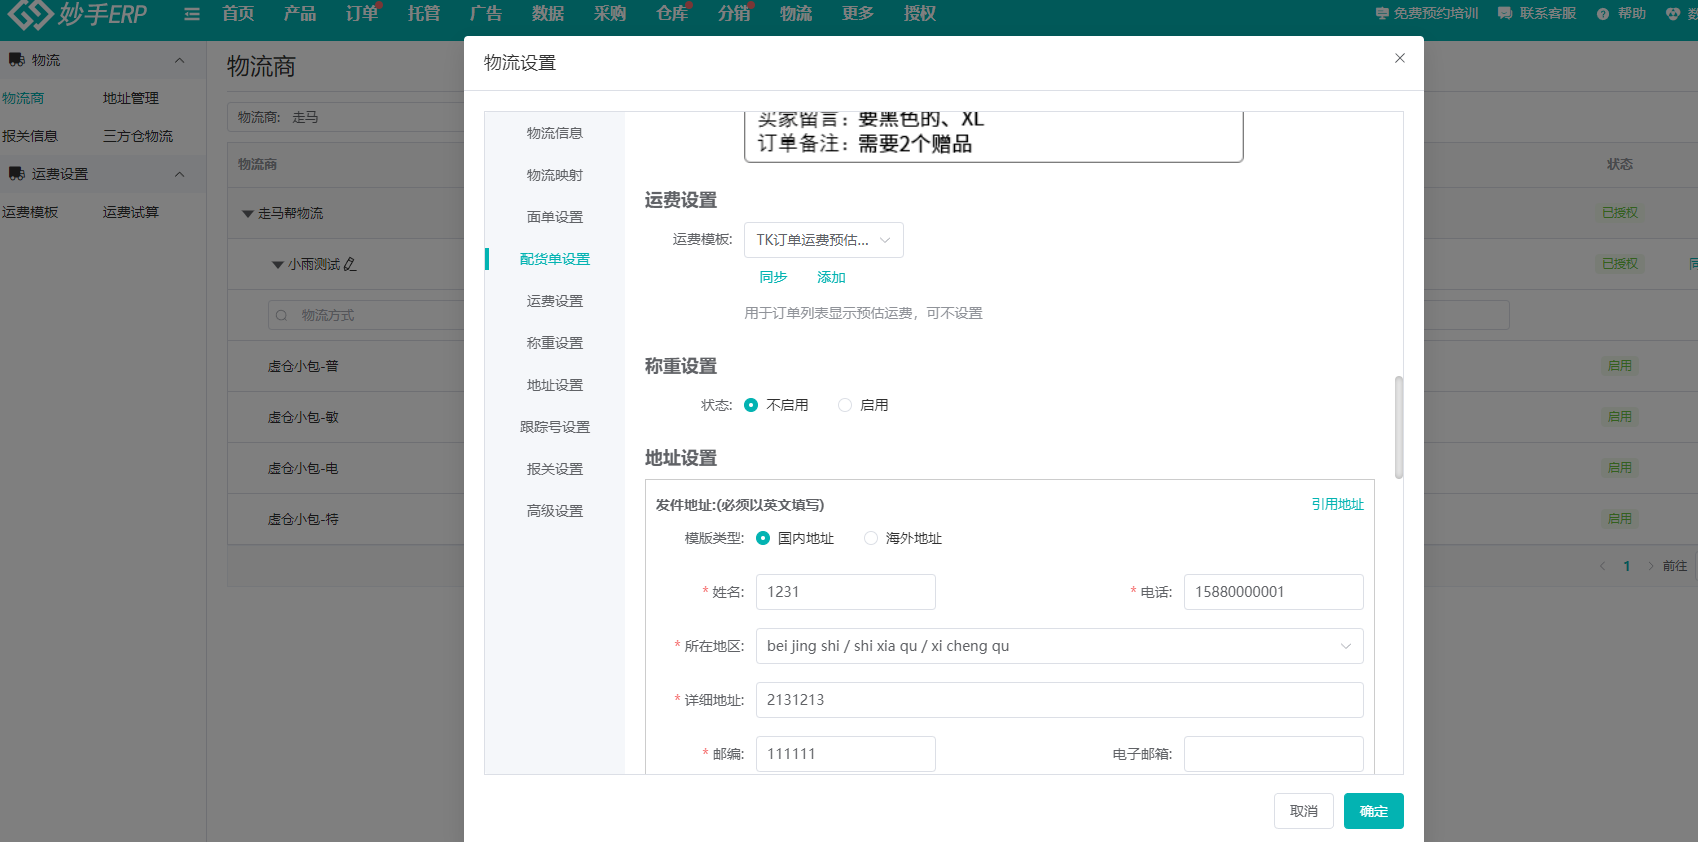This screenshot has height=842, width=1698.
Task: Select 不启用 radio for 称重设置
Action: pyautogui.click(x=751, y=405)
